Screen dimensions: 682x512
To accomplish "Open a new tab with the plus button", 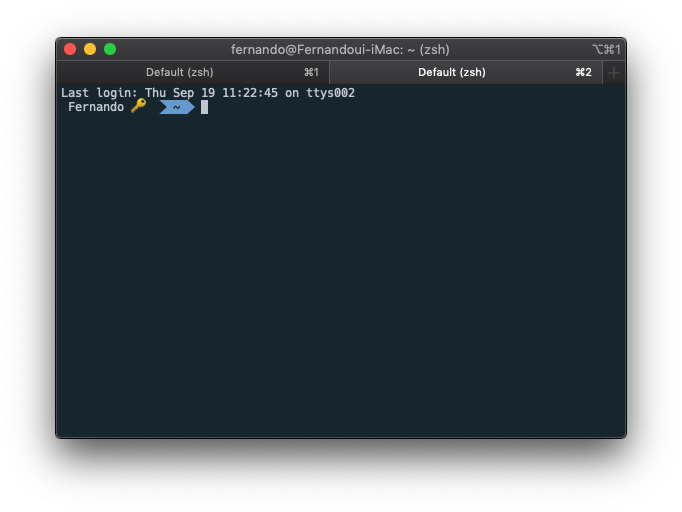I will pyautogui.click(x=614, y=72).
